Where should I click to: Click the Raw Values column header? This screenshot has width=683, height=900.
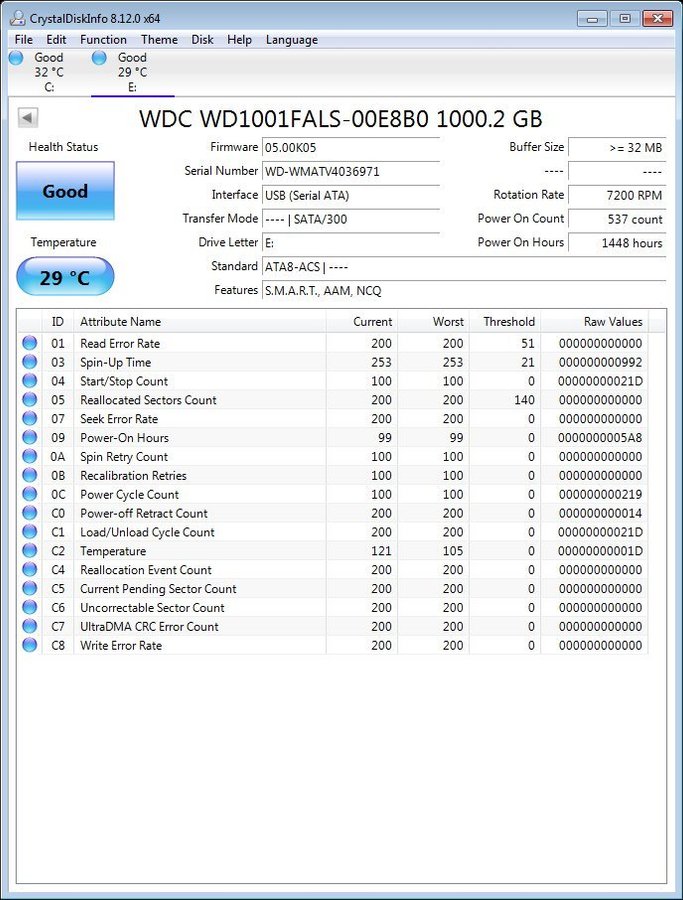tap(594, 321)
